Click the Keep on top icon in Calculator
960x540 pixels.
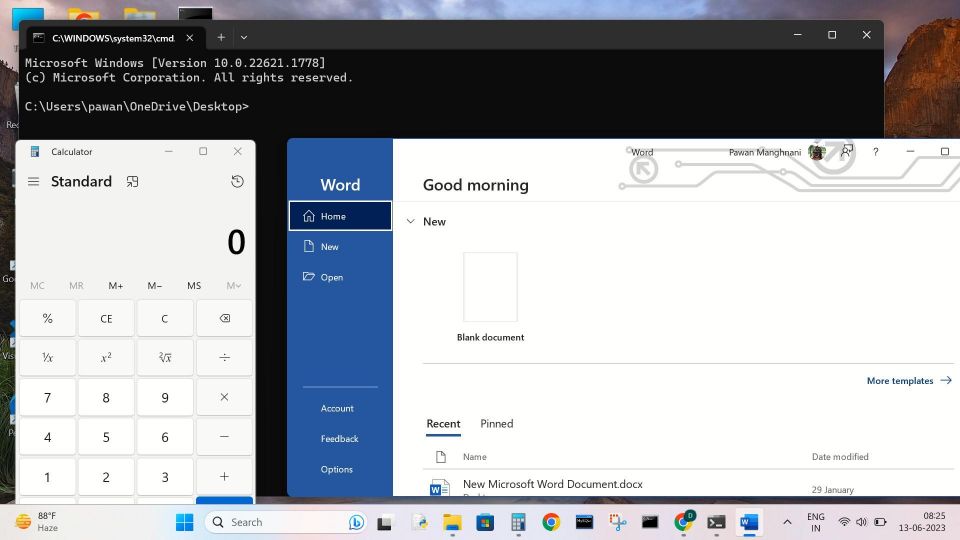132,182
